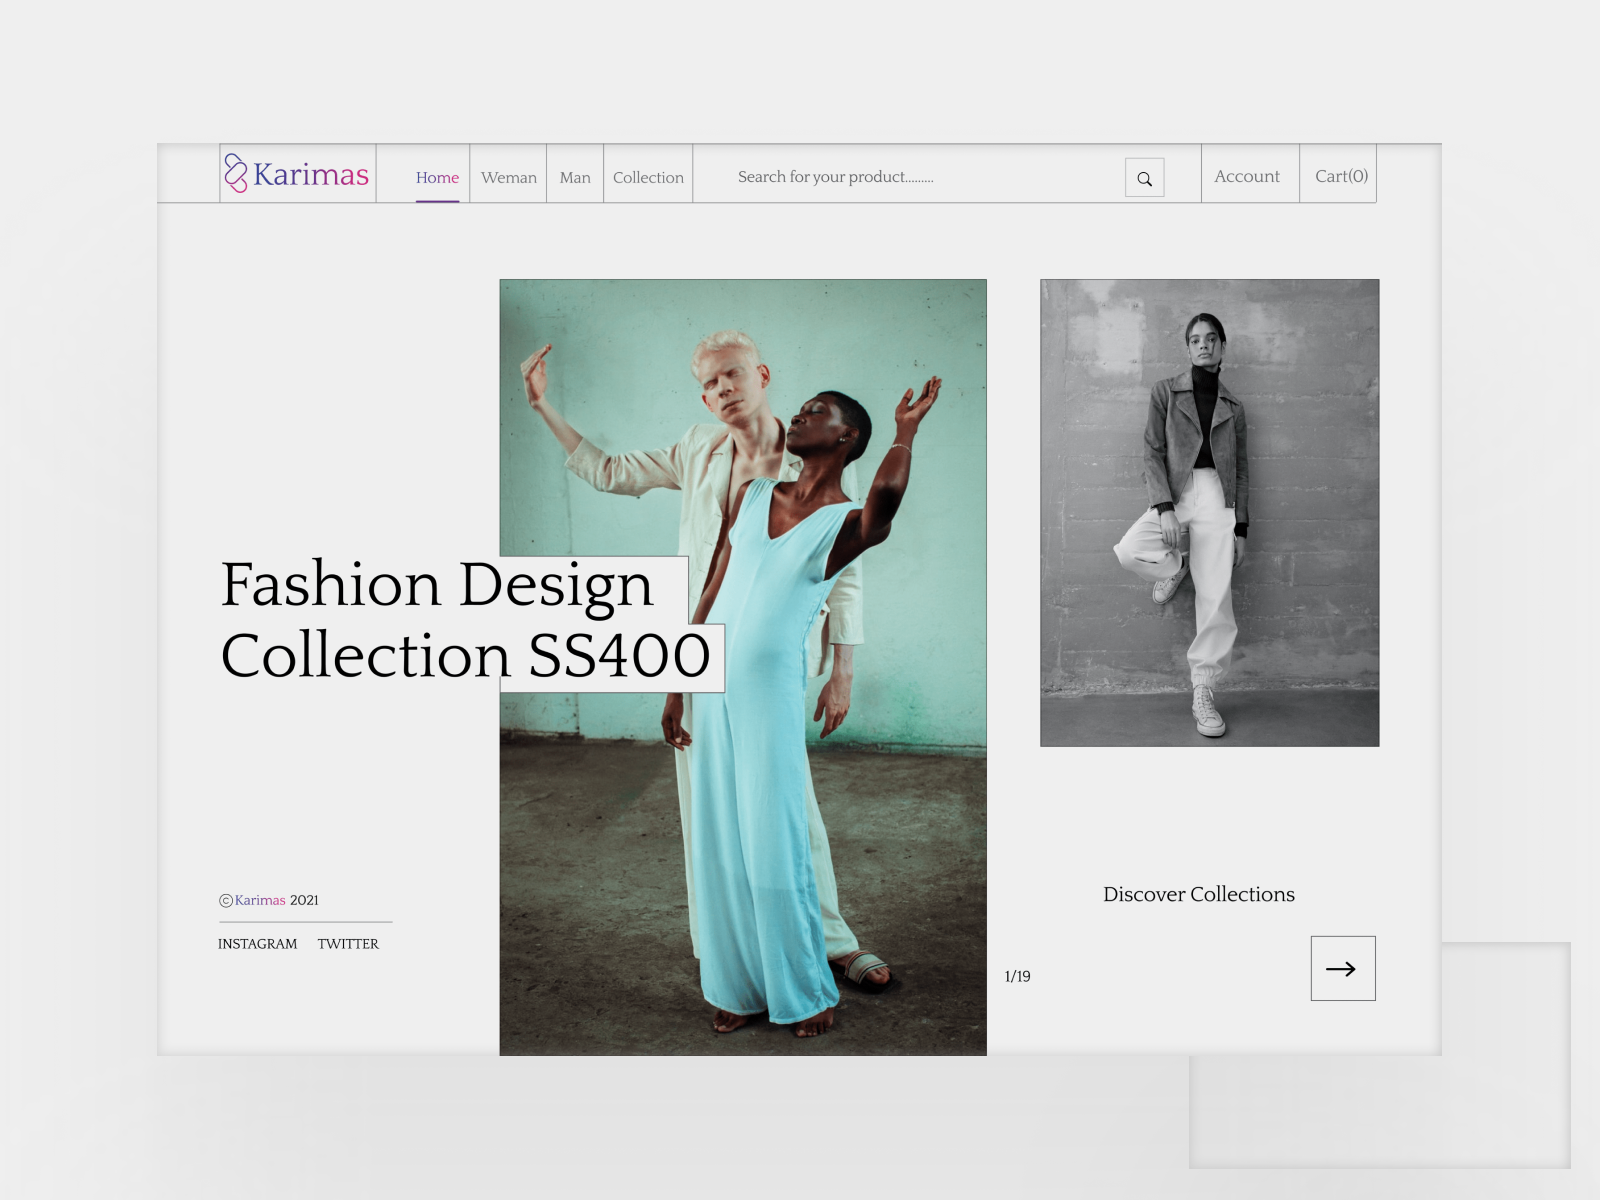The width and height of the screenshot is (1600, 1200).
Task: Click the Karimas logo icon
Action: click(237, 173)
